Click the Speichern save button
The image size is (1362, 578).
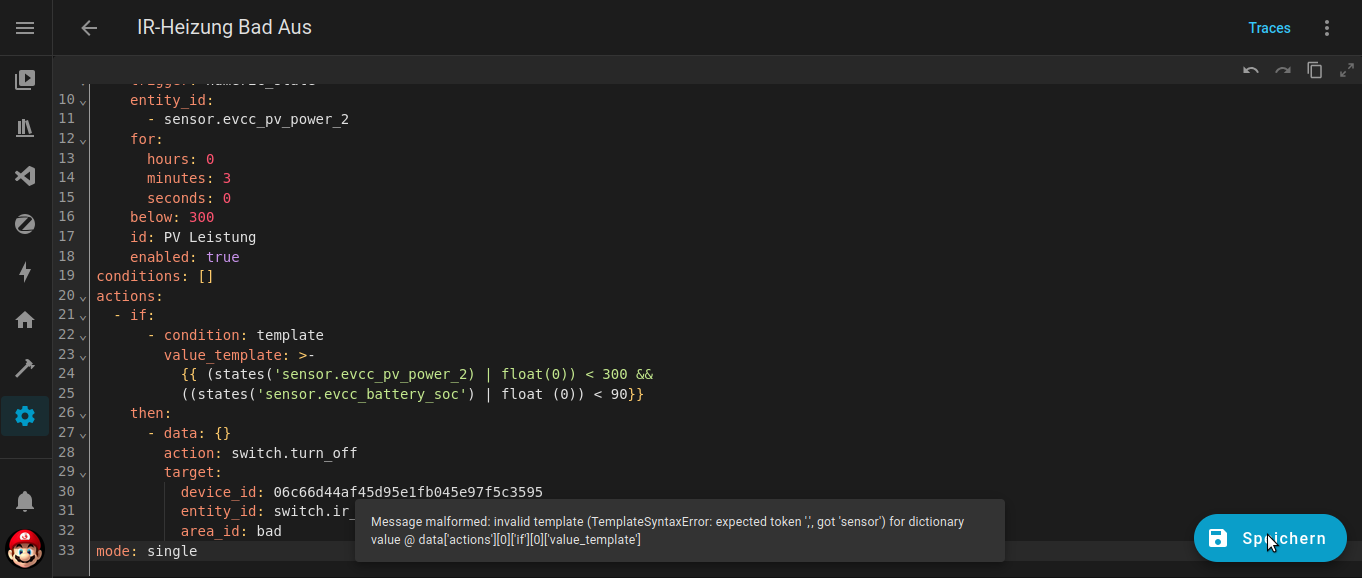(1270, 538)
